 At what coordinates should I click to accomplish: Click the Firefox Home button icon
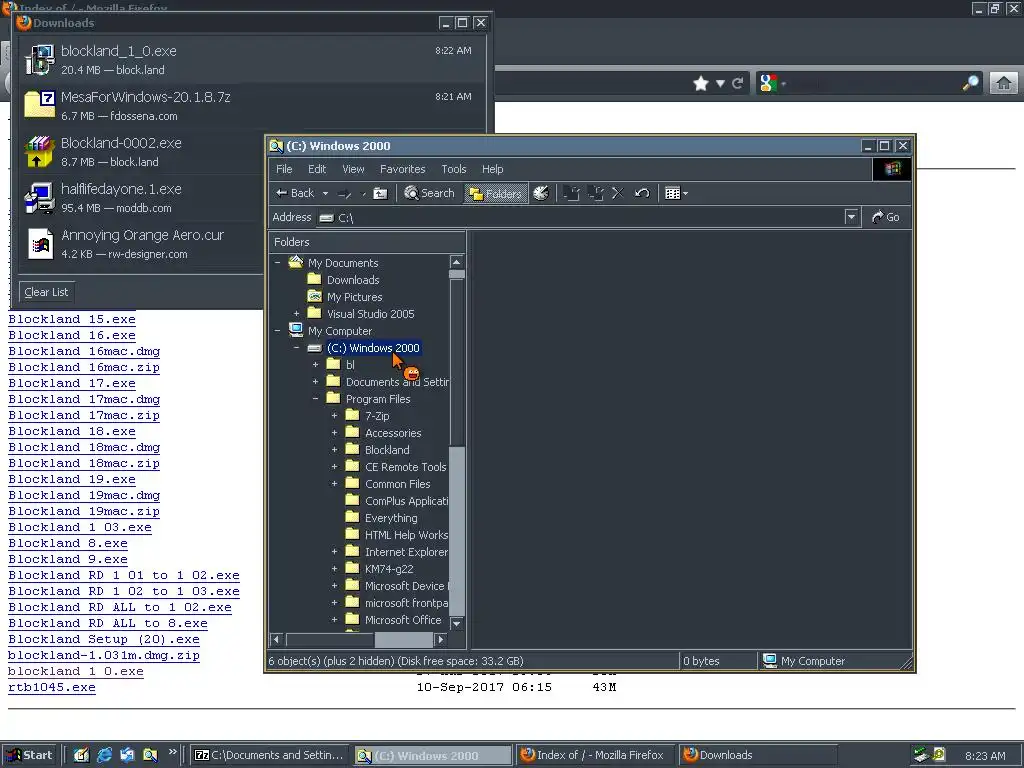pos(1003,83)
